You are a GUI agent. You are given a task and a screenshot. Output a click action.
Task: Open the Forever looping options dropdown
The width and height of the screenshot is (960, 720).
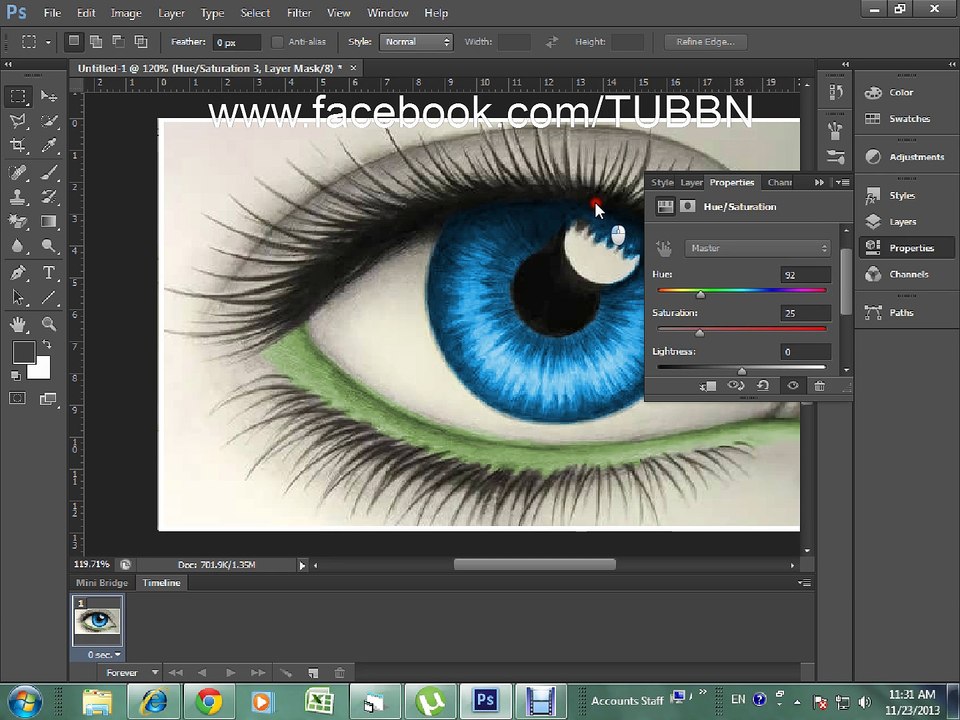tap(132, 672)
